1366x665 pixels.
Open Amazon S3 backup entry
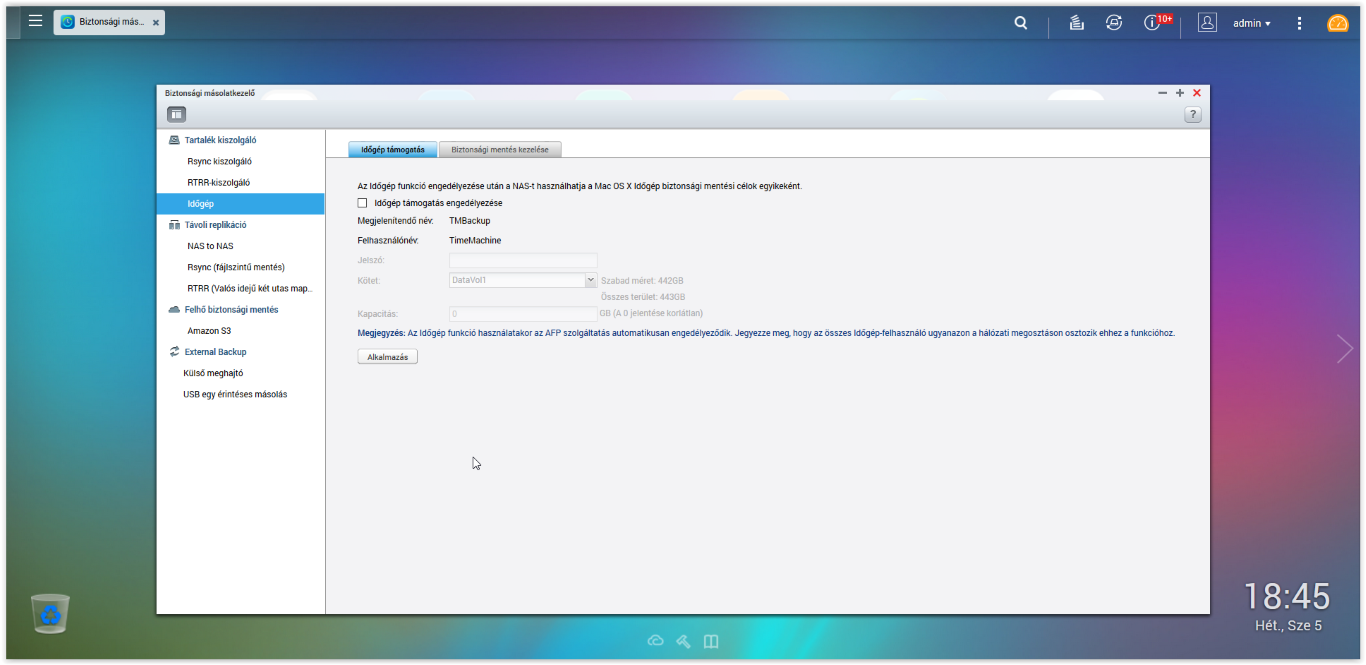click(x=209, y=331)
